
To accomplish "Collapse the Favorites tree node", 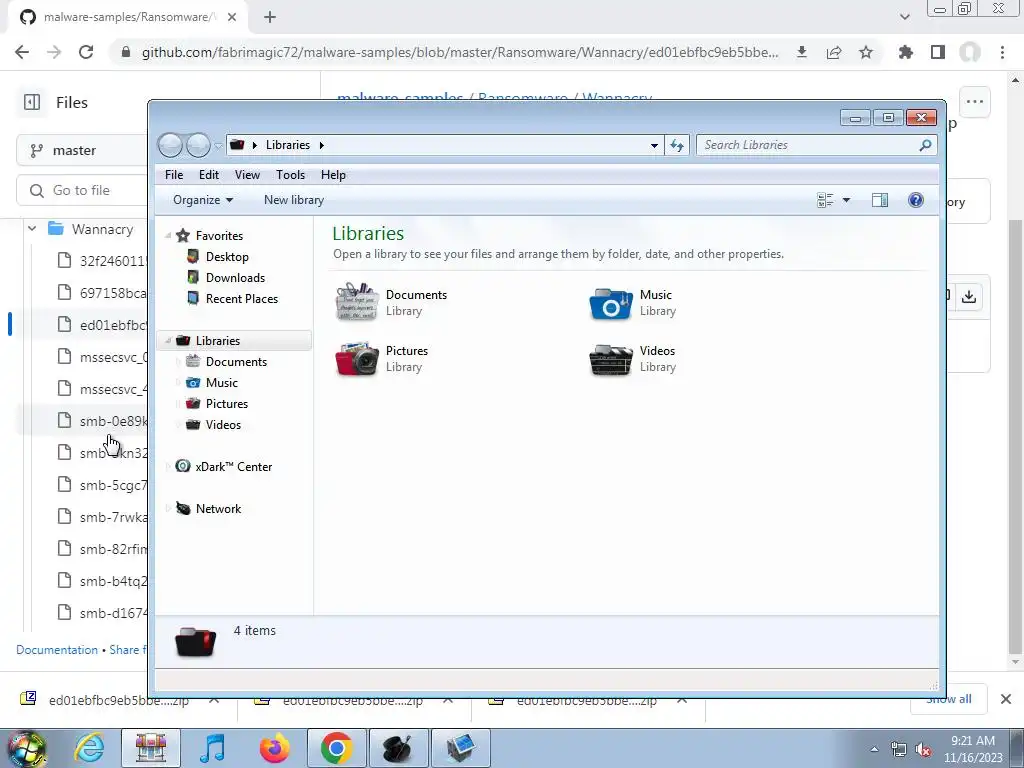I will [168, 236].
